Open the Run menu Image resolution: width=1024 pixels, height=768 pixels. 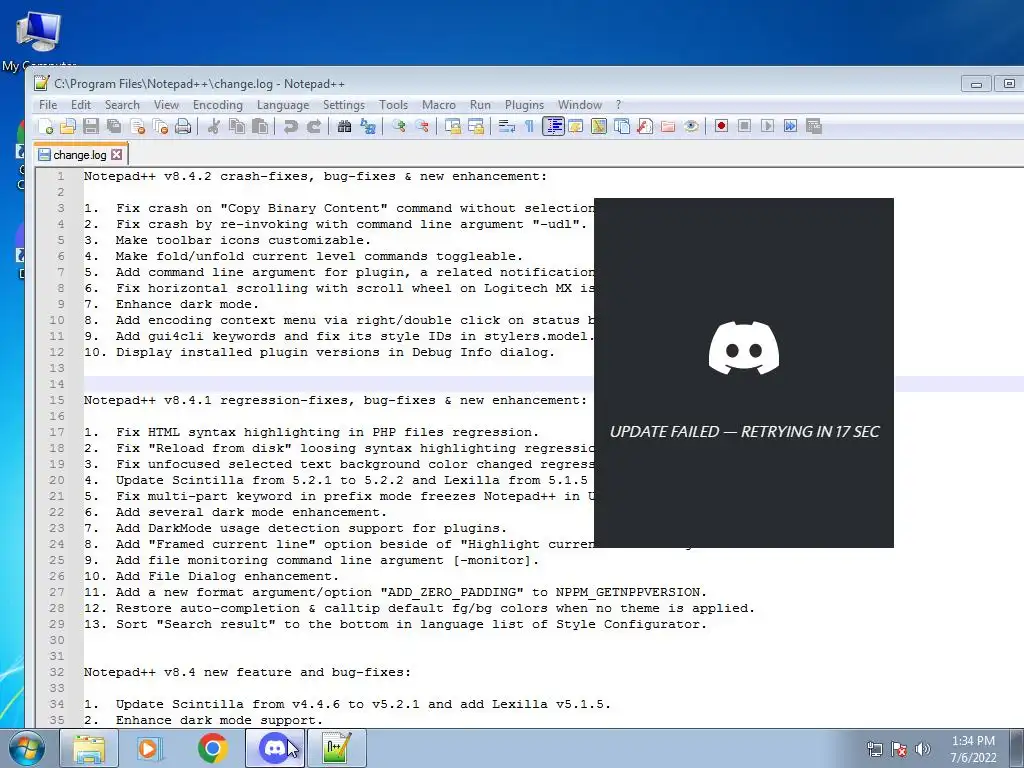point(480,105)
